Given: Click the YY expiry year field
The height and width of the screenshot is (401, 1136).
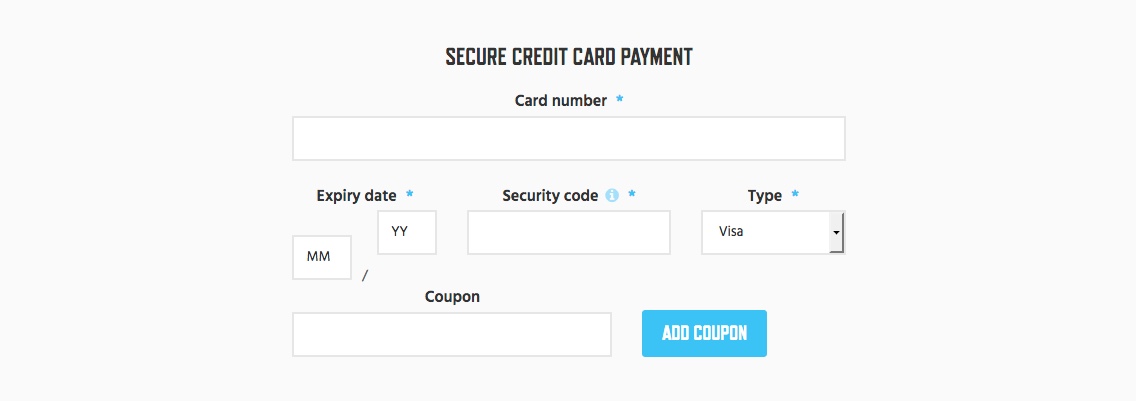Looking at the screenshot, I should (x=406, y=233).
